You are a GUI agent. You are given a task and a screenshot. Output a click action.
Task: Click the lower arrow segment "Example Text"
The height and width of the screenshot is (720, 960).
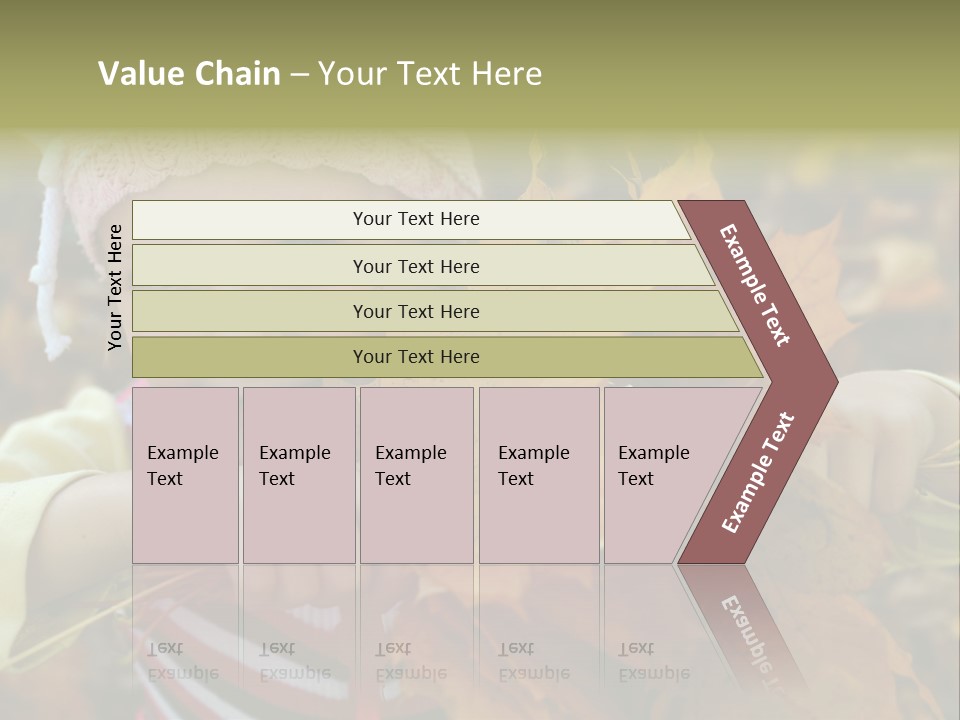pos(758,472)
